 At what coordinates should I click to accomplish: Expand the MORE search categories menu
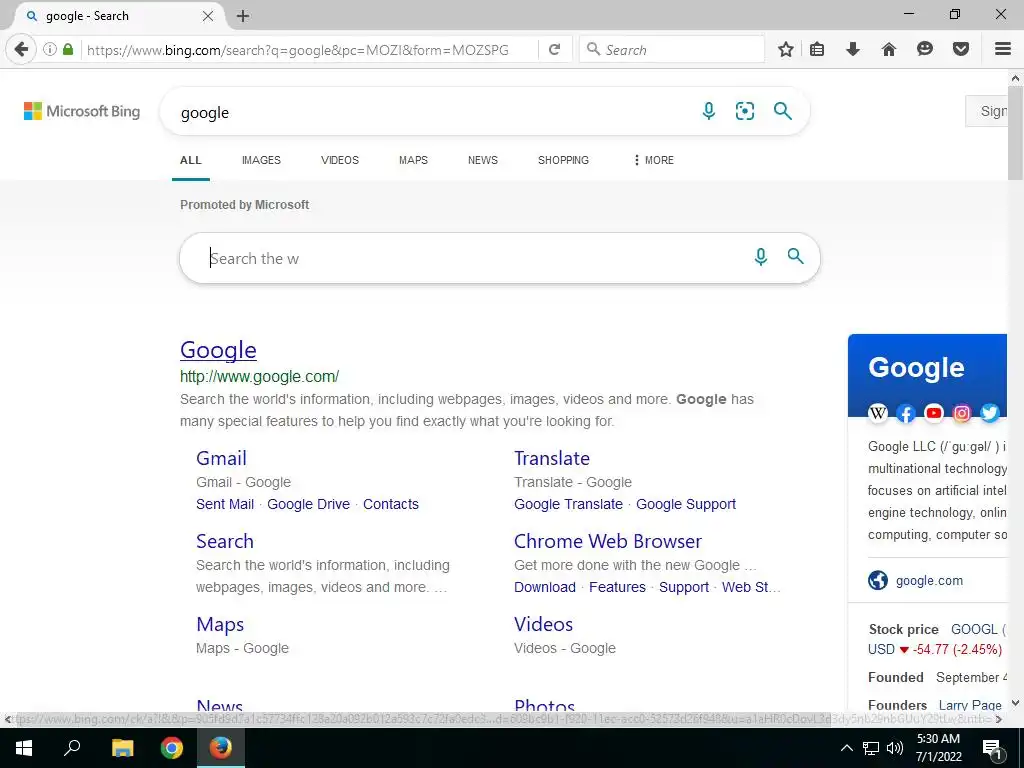[654, 160]
